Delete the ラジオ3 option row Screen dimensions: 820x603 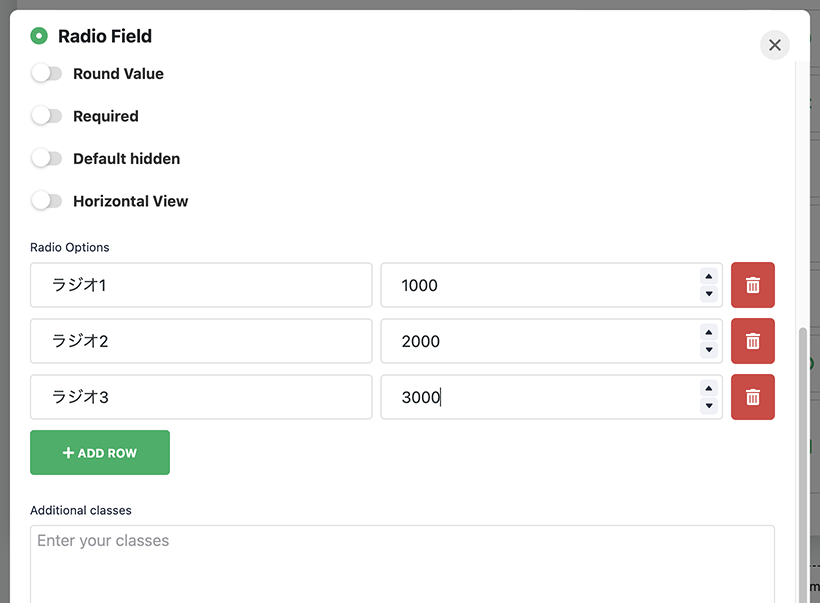753,397
